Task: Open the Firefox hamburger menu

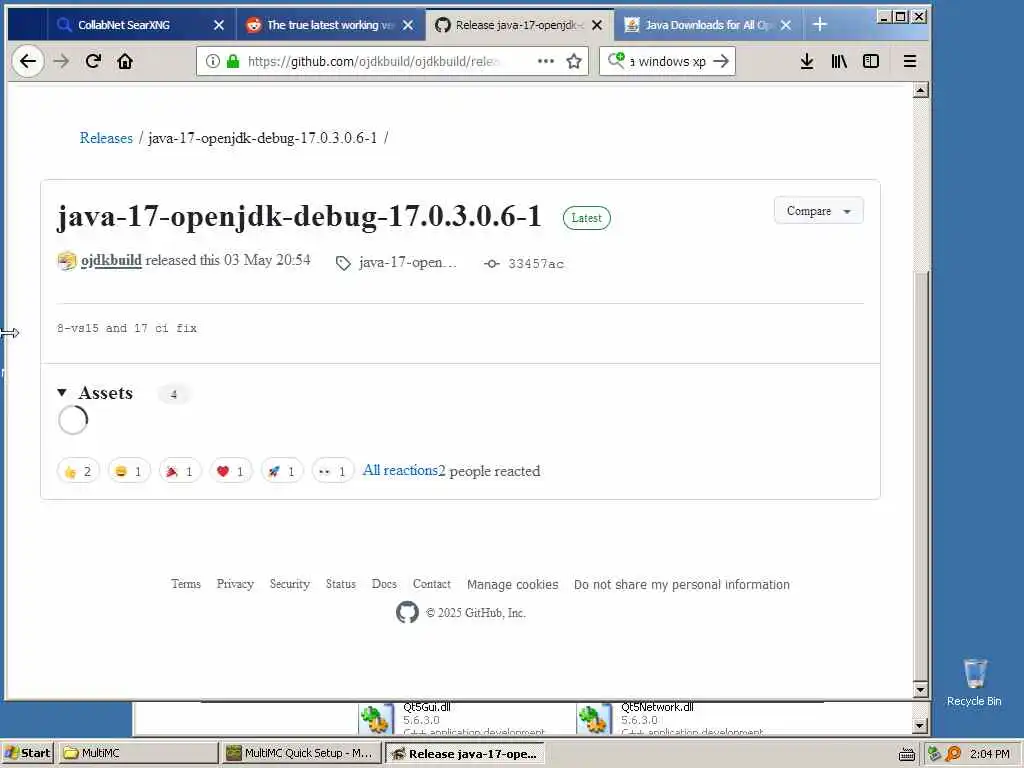Action: coord(910,61)
